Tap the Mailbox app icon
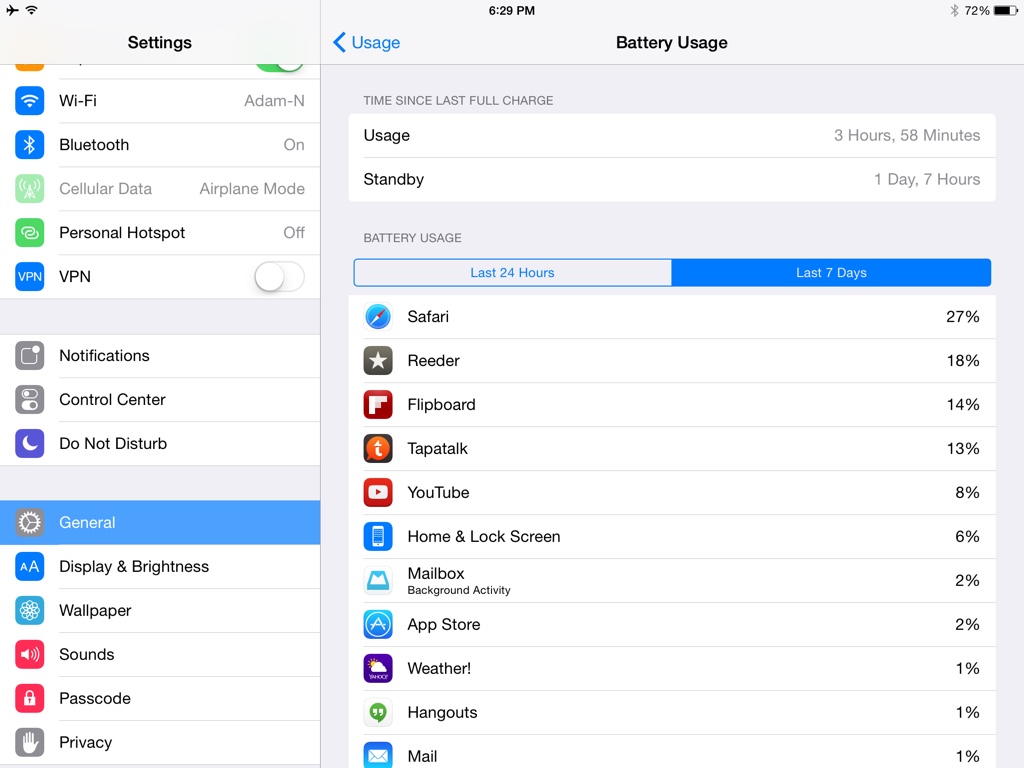1024x768 pixels. tap(378, 581)
